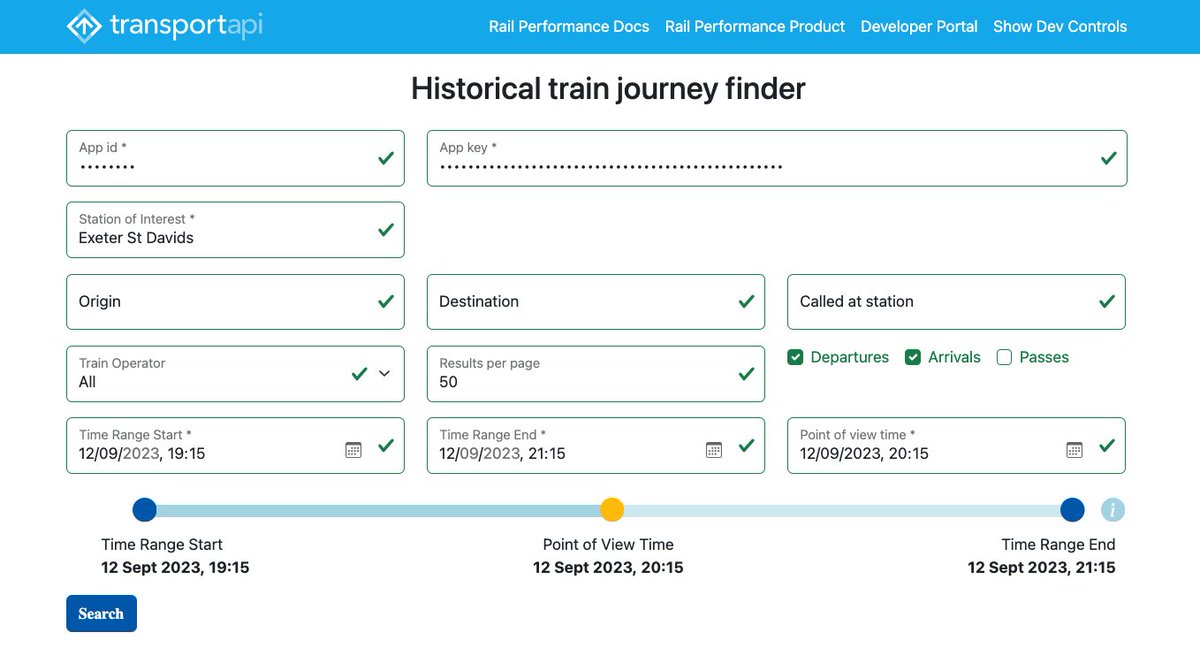1200x648 pixels.
Task: Click the Arrivals label text
Action: click(954, 357)
